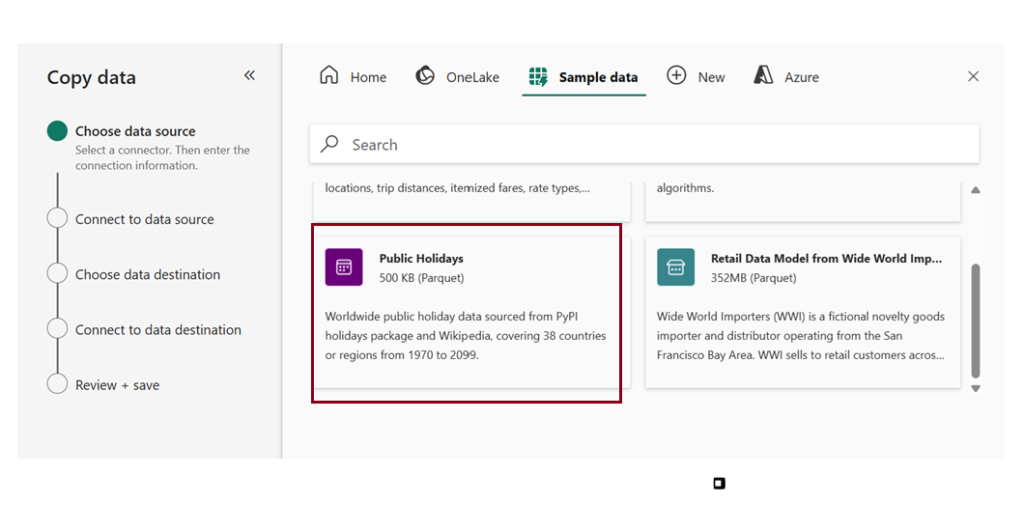
Task: Click the search magnifier icon
Action: tap(330, 144)
